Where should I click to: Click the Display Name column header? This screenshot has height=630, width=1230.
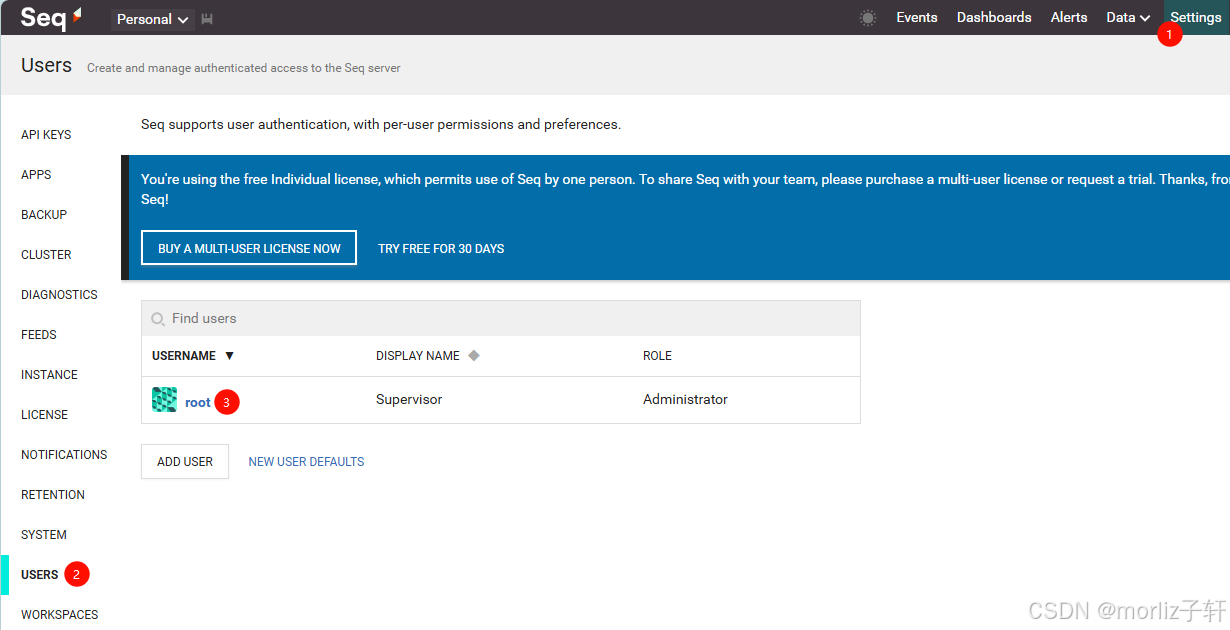(x=418, y=356)
